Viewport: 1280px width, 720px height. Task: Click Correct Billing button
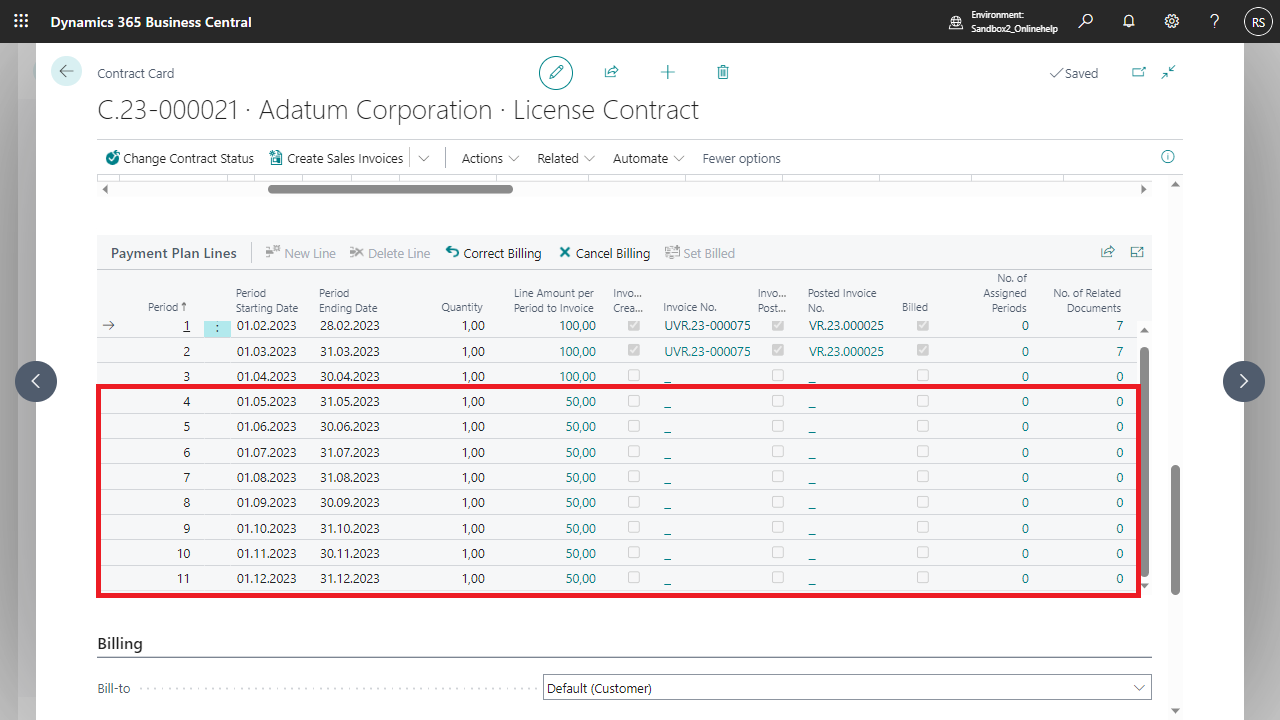coord(493,253)
